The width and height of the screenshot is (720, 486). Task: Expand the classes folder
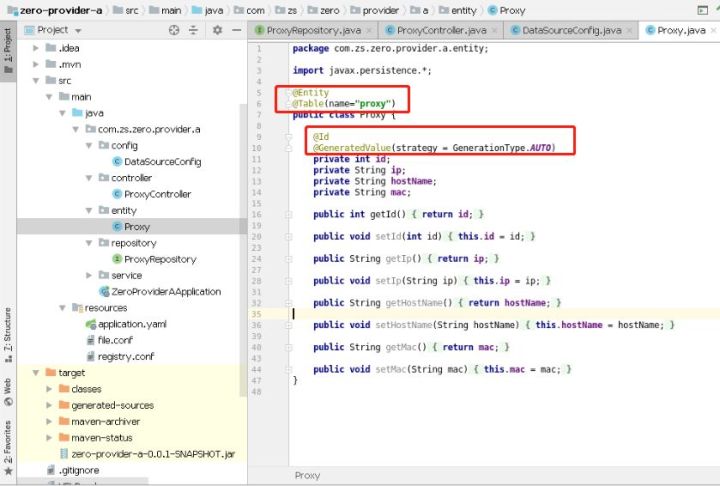click(x=49, y=389)
